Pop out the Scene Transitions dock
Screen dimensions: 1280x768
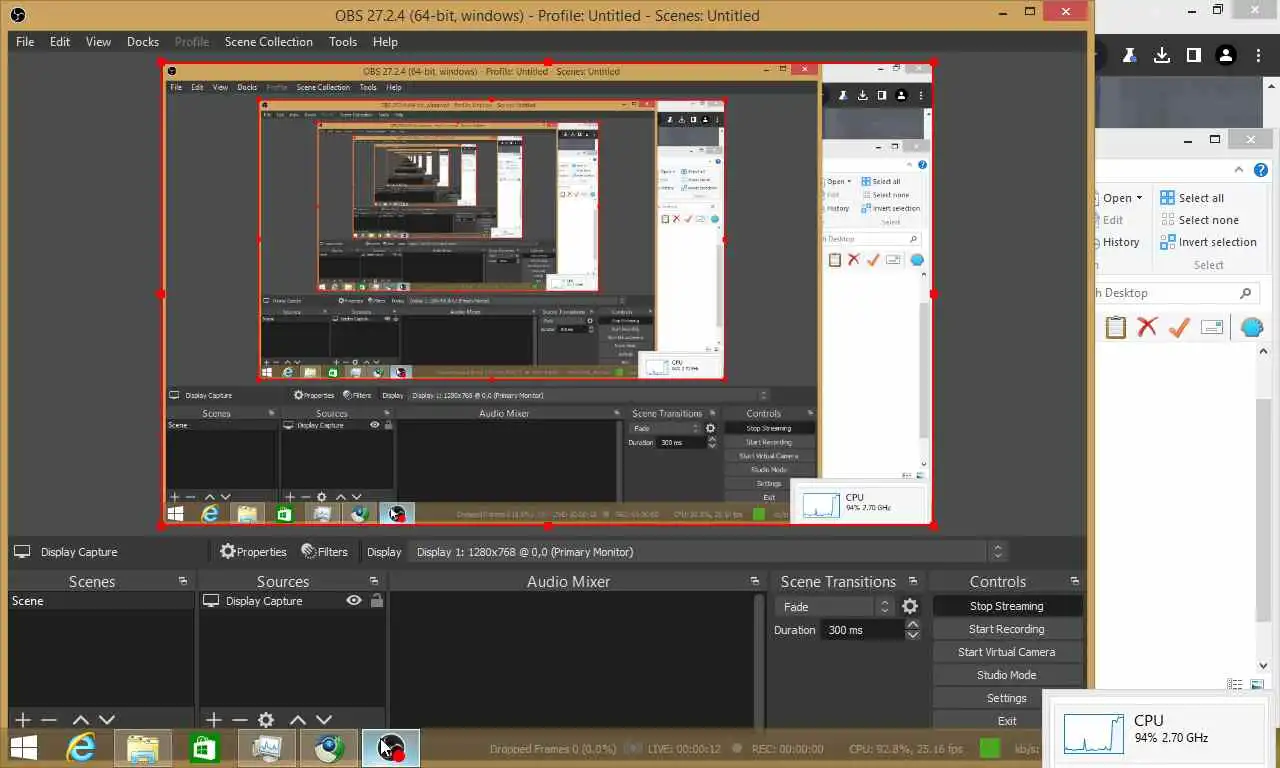tap(912, 581)
